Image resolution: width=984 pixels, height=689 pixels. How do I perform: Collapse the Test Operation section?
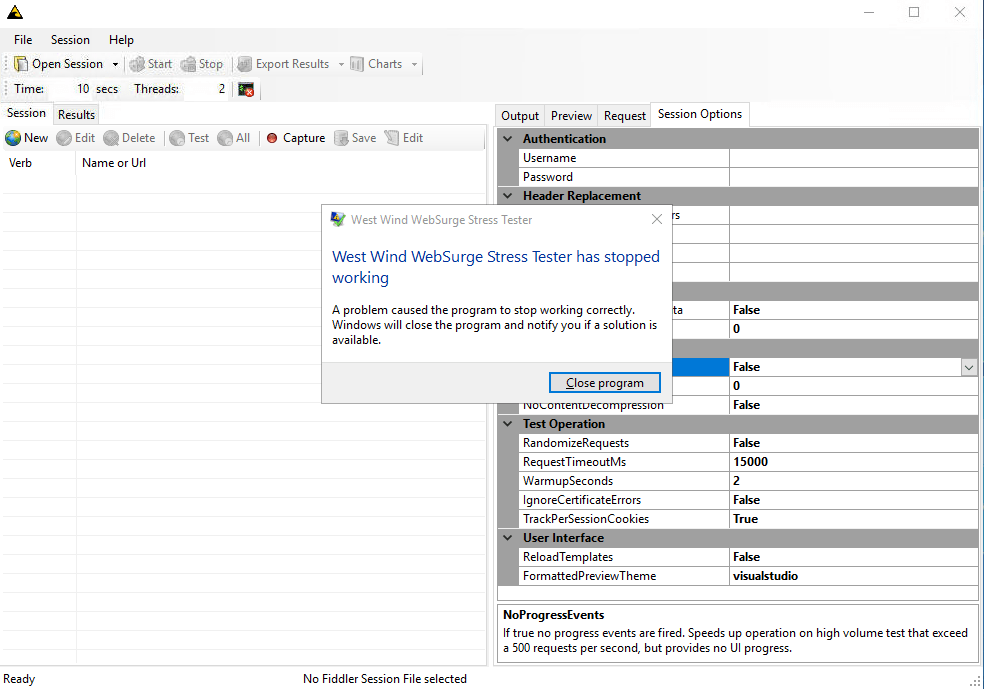point(508,424)
